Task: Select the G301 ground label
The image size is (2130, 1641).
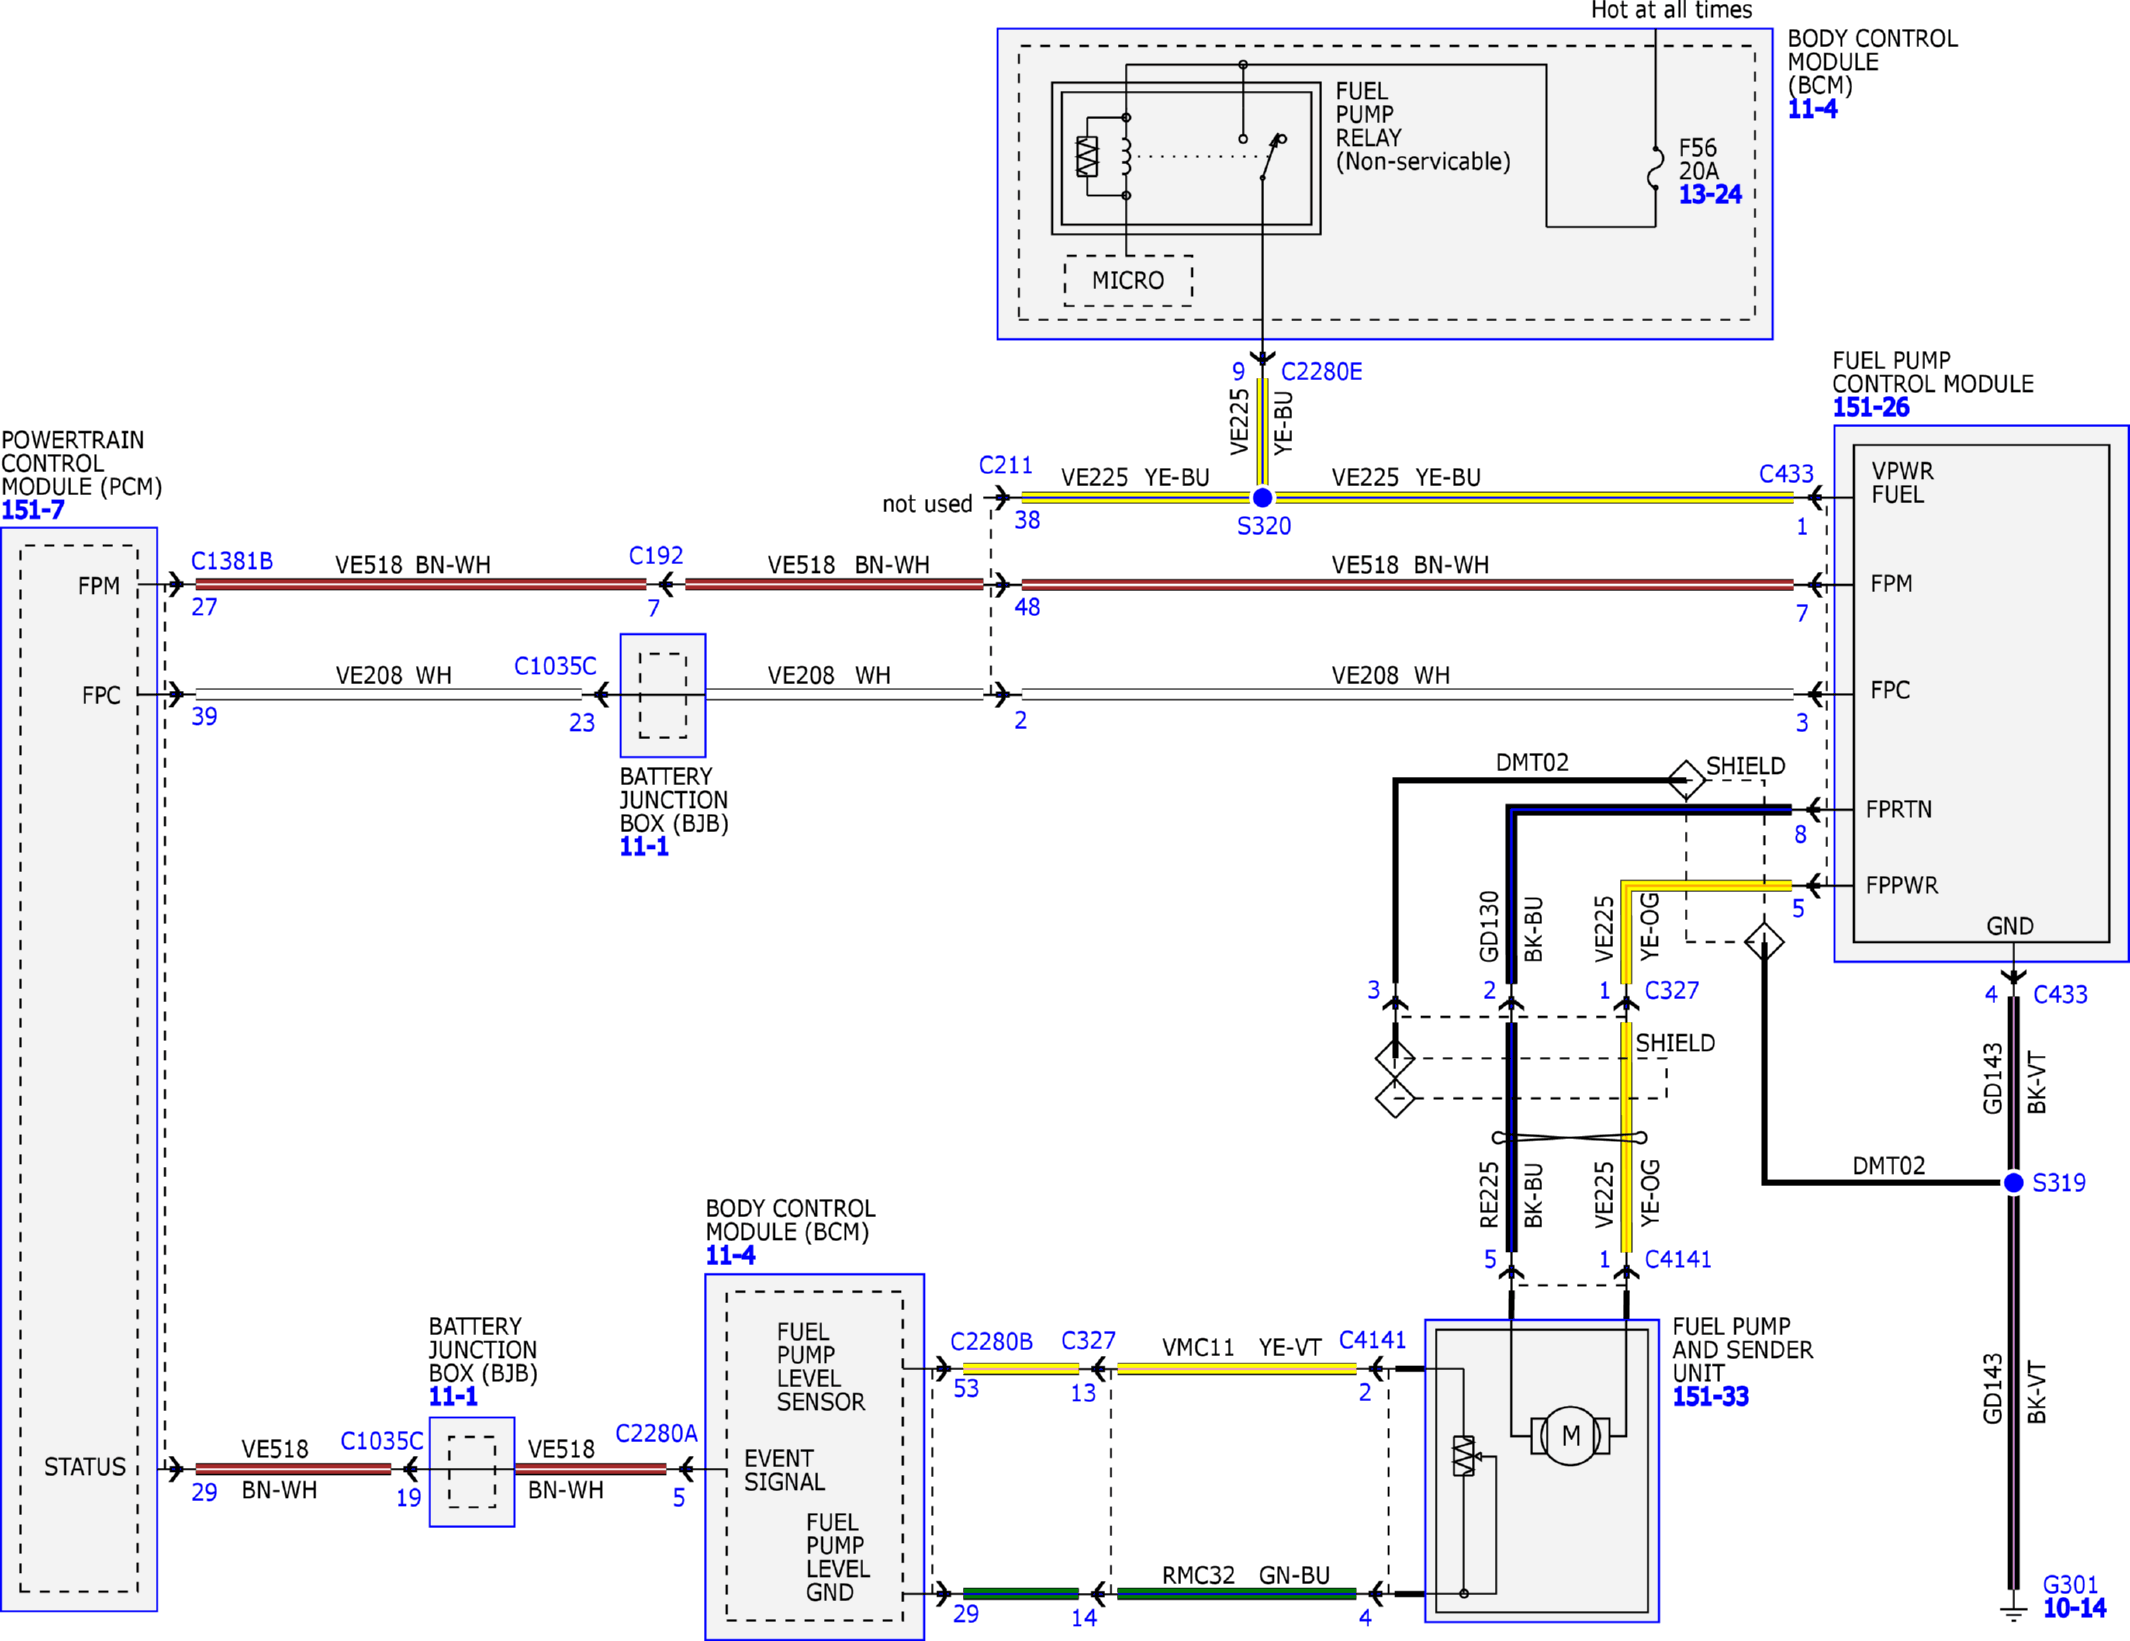Action: coord(2070,1585)
